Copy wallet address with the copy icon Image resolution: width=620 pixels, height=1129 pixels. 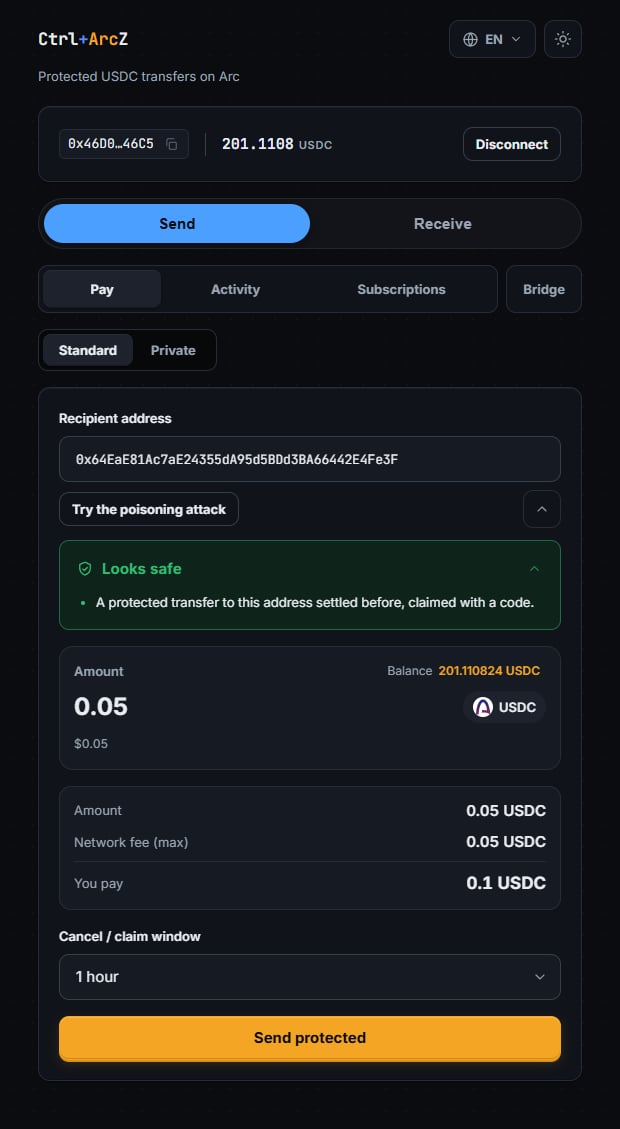pyautogui.click(x=171, y=144)
